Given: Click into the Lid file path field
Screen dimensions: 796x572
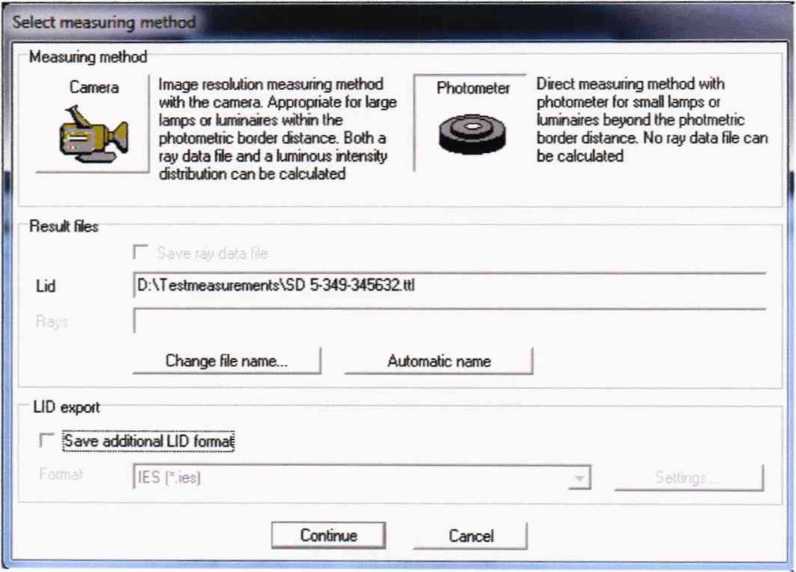Looking at the screenshot, I should tap(448, 286).
